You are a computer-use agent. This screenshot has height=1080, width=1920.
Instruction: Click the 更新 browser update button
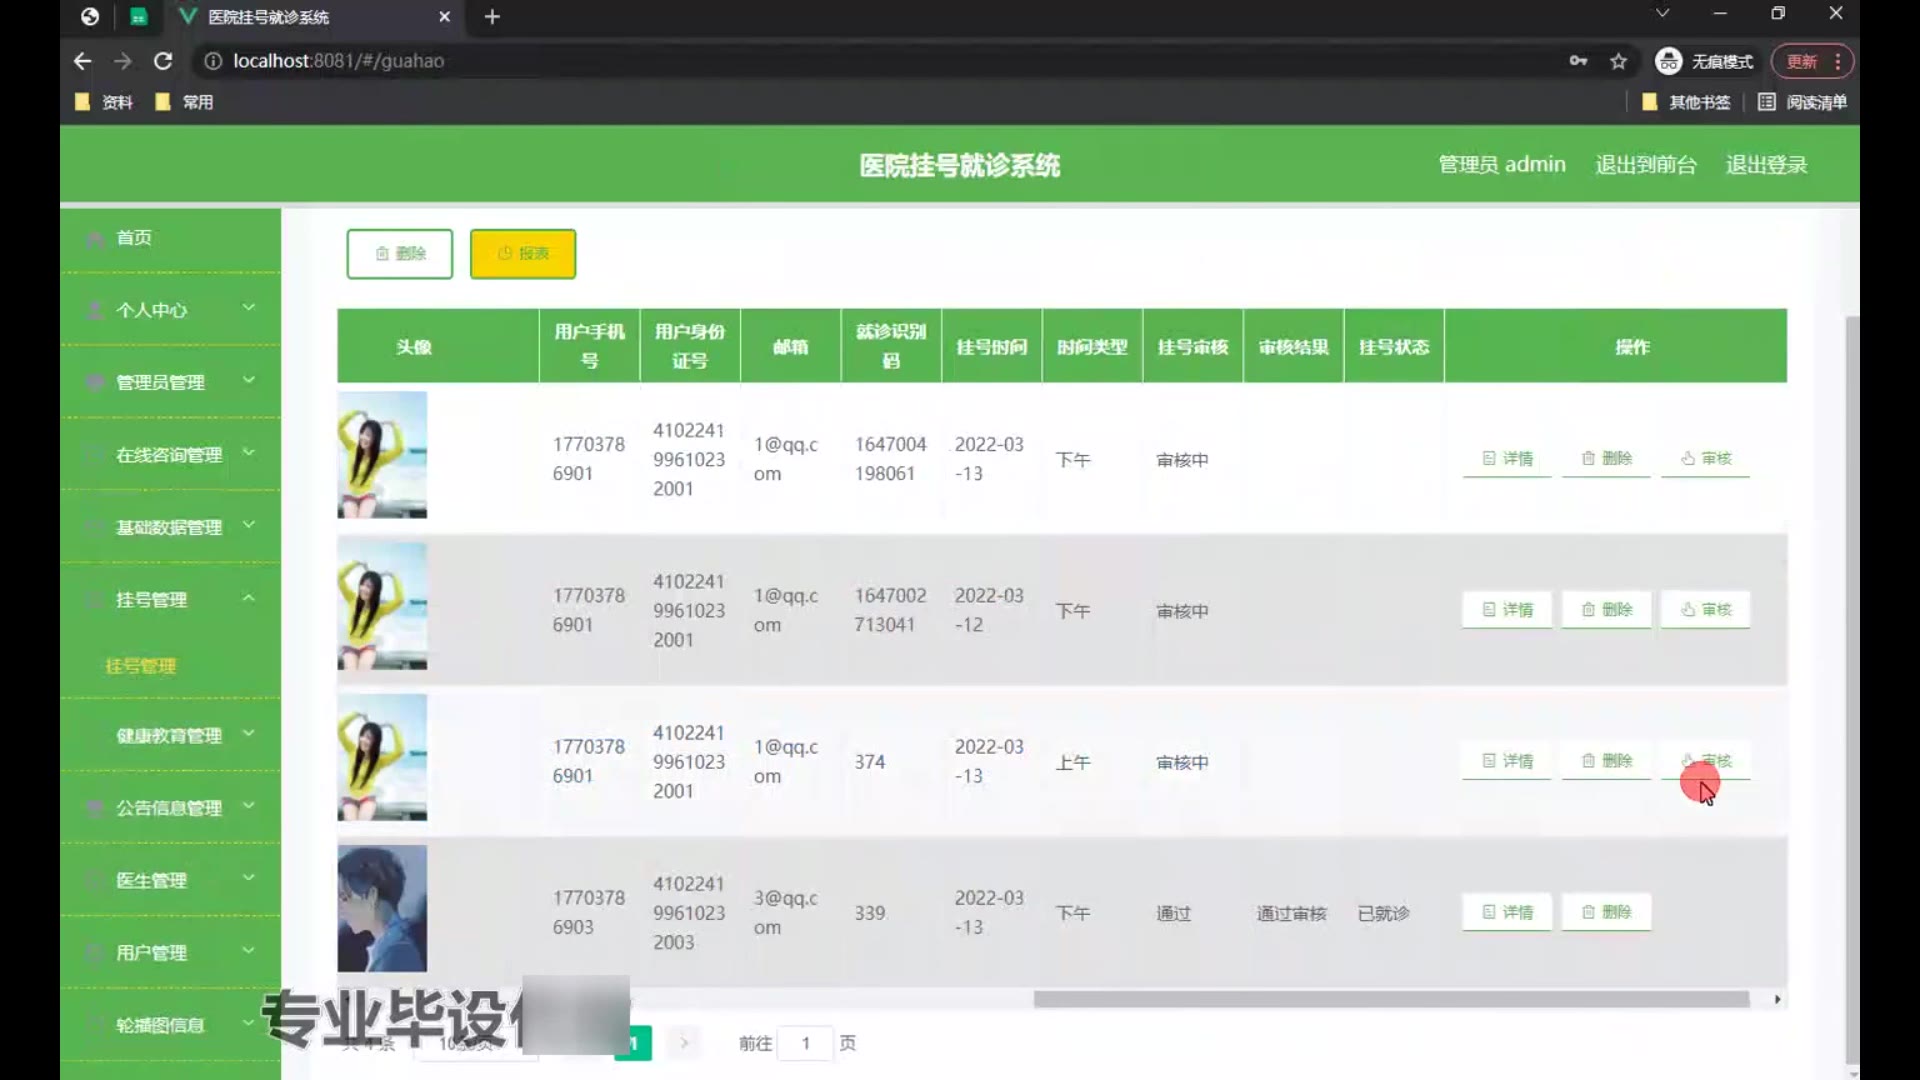1812,61
